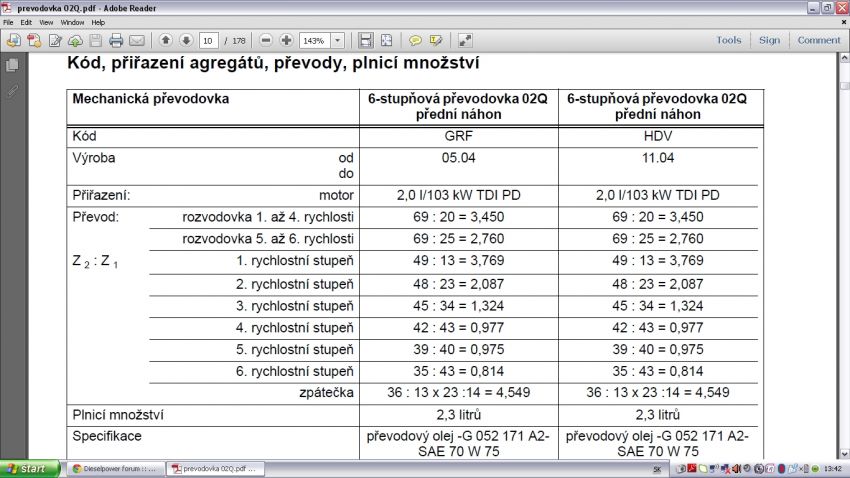
Task: Open the attachments paperclip panel
Action: pyautogui.click(x=12, y=91)
